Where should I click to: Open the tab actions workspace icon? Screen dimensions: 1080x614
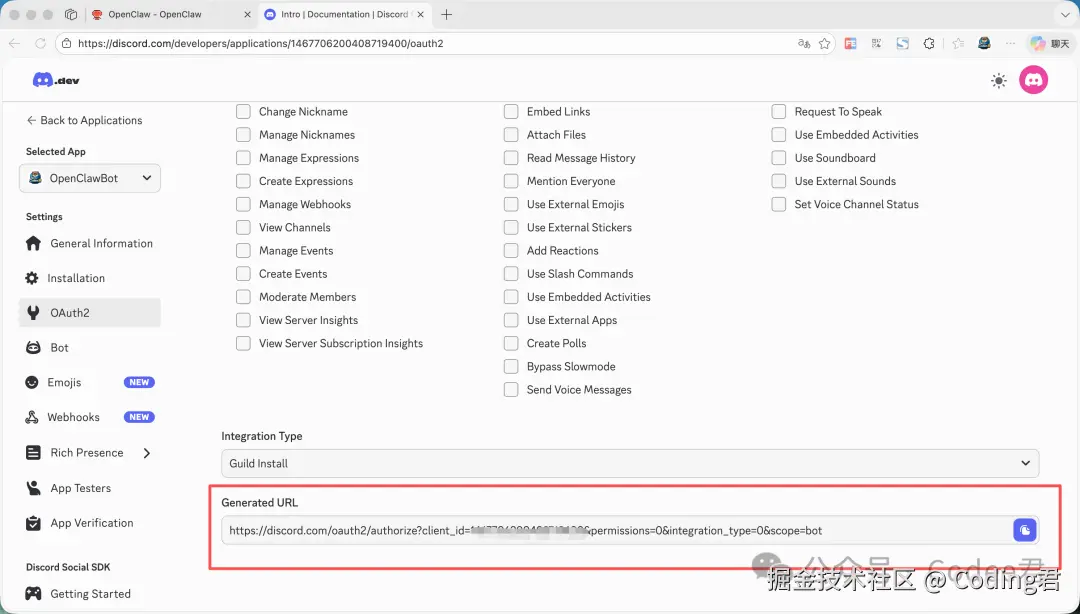point(71,14)
